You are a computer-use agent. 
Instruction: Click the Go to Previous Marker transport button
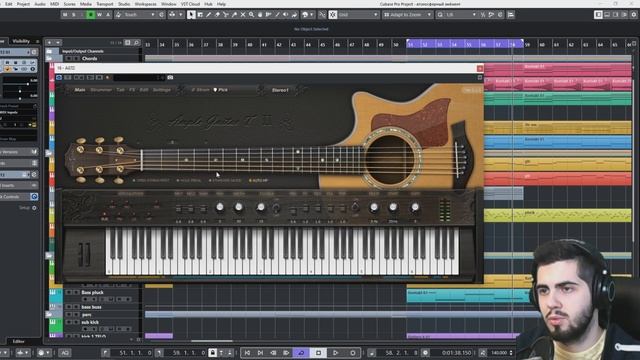247,353
